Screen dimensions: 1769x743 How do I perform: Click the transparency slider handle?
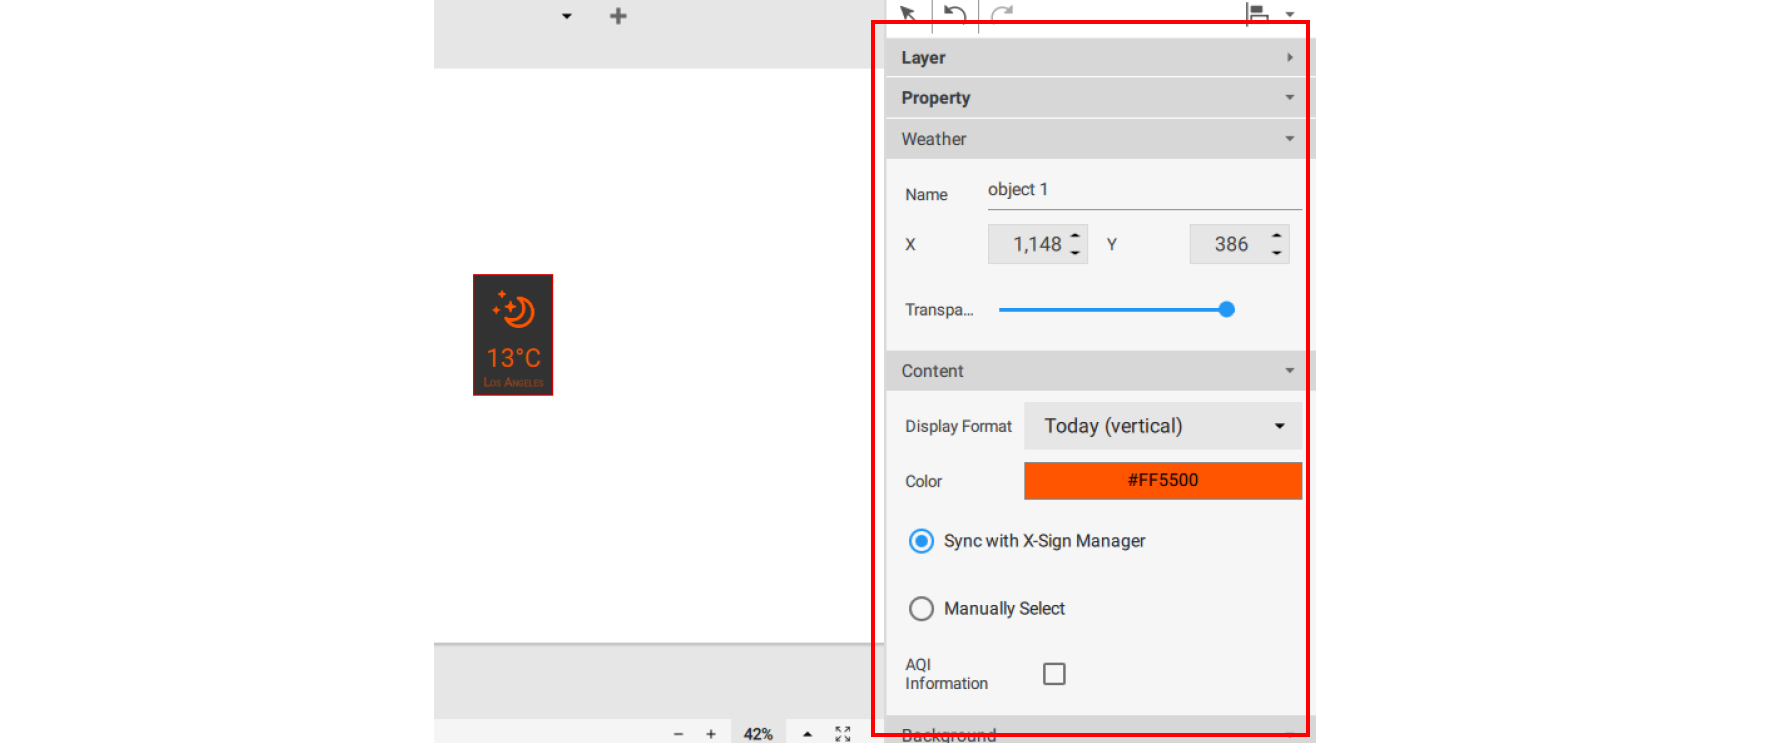point(1227,310)
